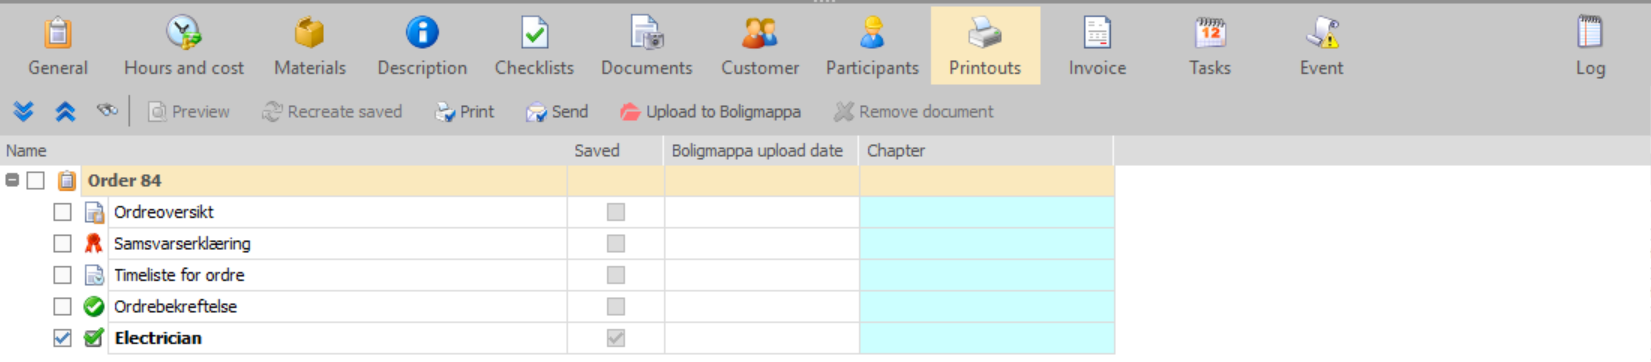1651x362 pixels.
Task: Open the Checklists icon
Action: click(534, 33)
